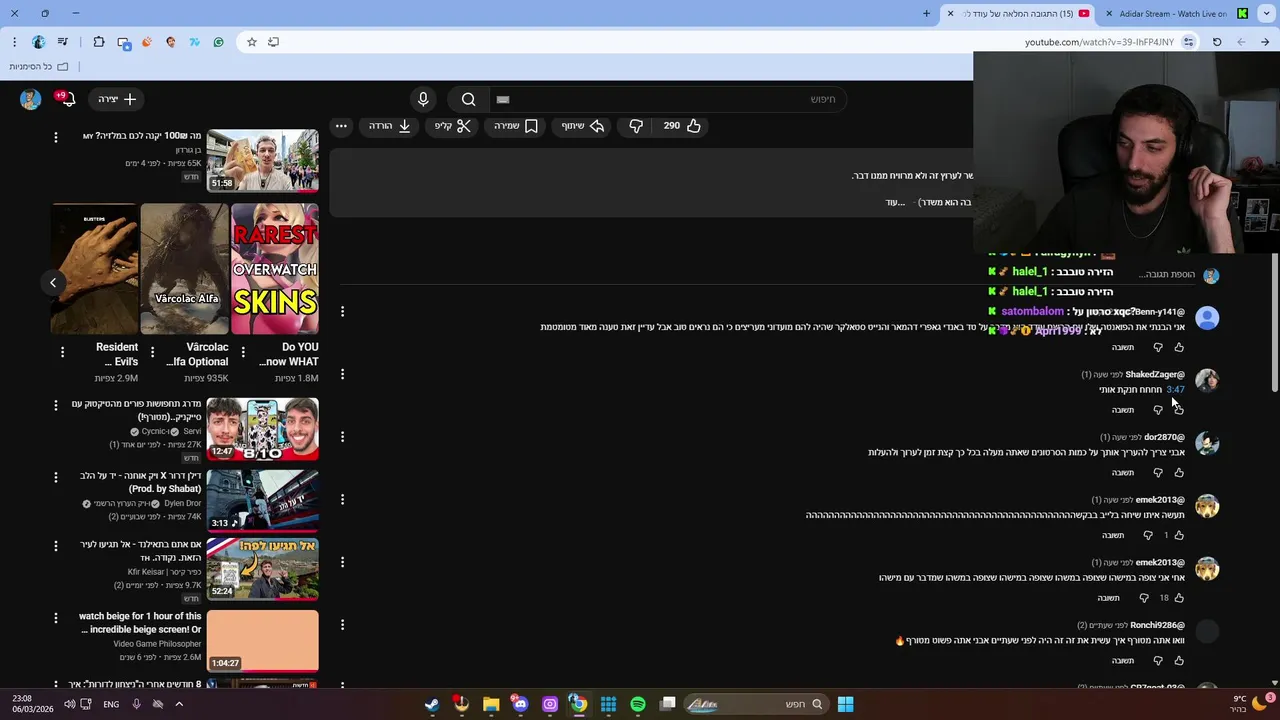Open a new browser tab
Screen dimensions: 1280x720
click(x=926, y=14)
